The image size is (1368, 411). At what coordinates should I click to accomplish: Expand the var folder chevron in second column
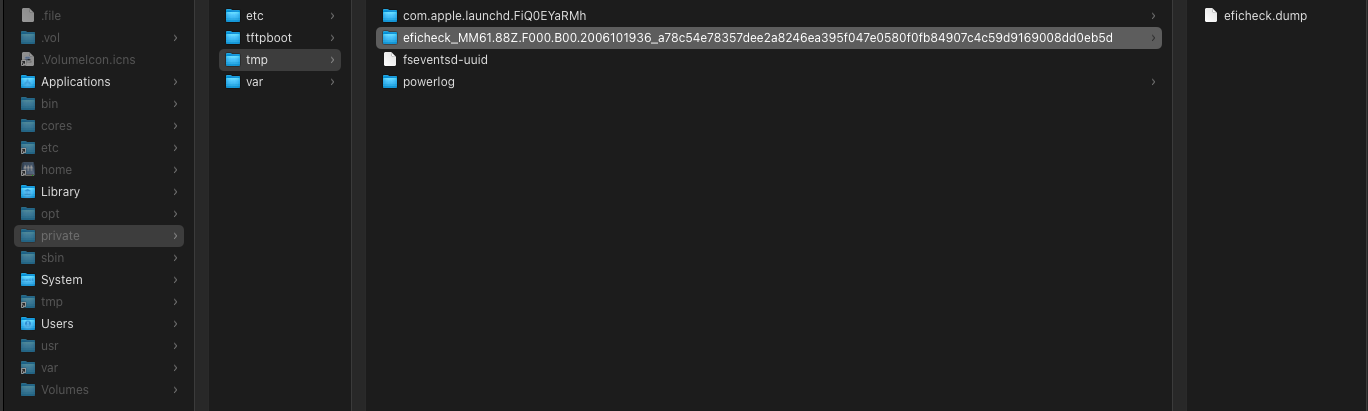click(x=332, y=82)
